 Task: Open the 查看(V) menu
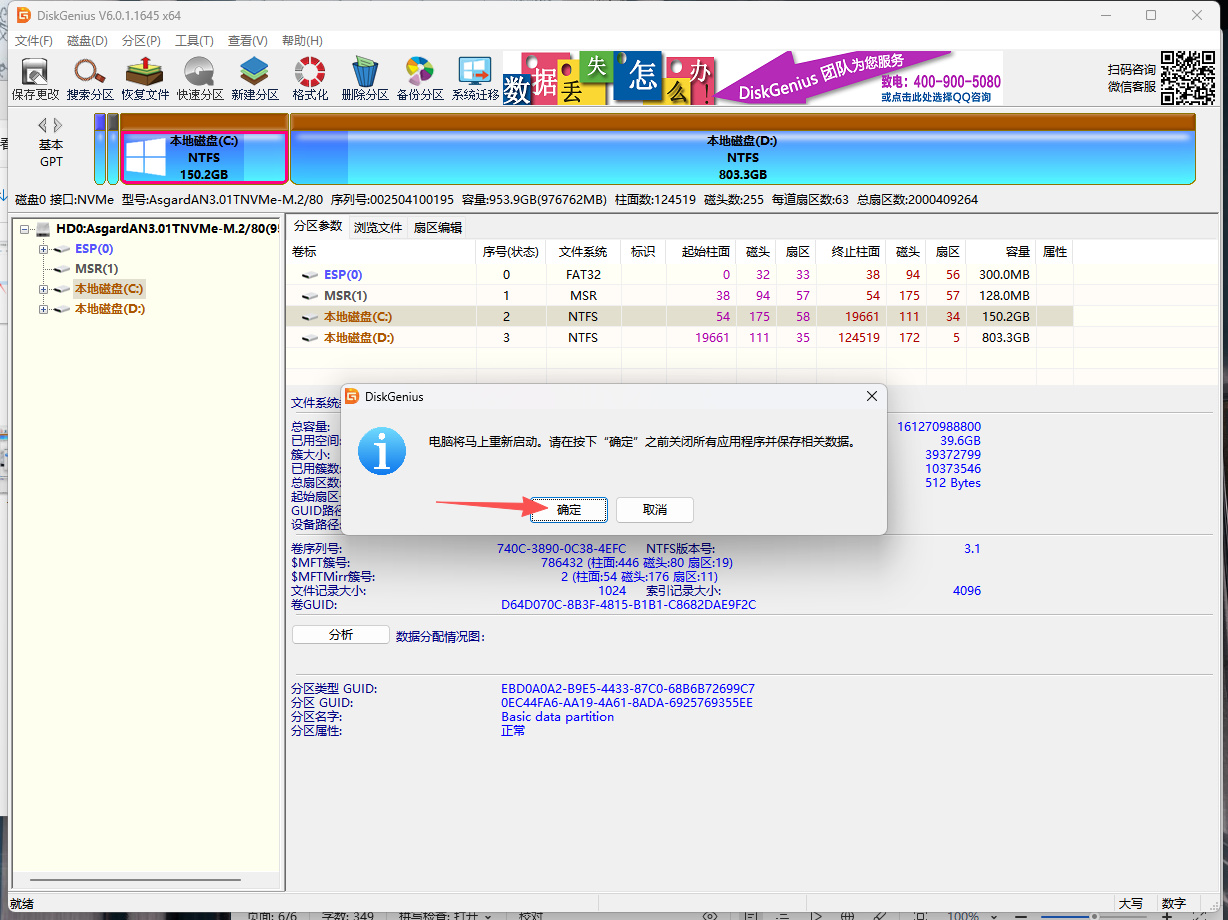247,41
